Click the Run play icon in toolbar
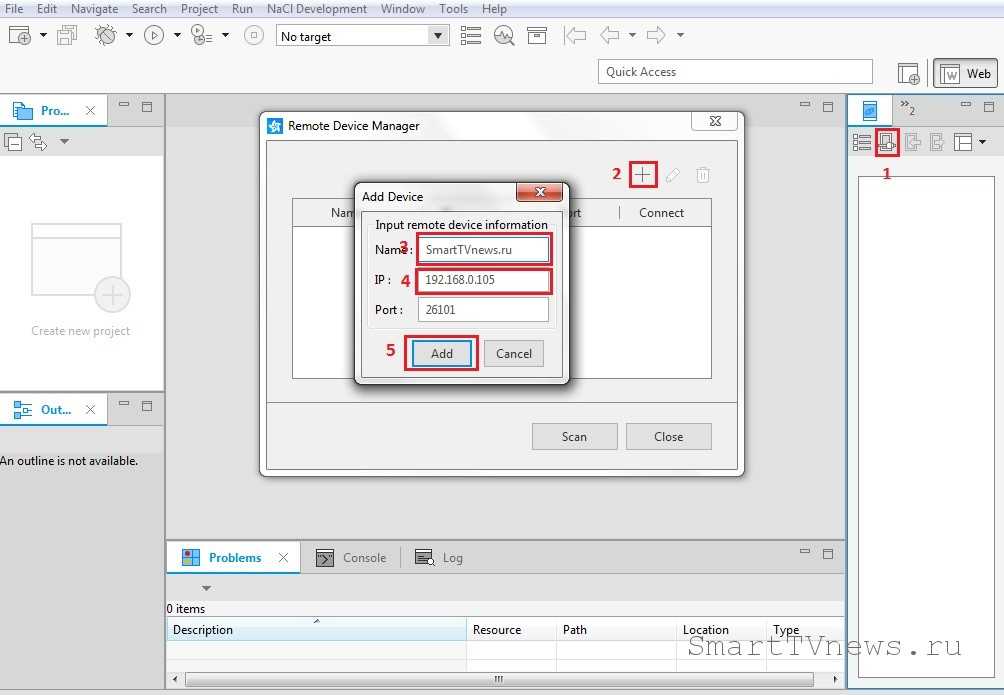The height and width of the screenshot is (695, 1004). [154, 36]
